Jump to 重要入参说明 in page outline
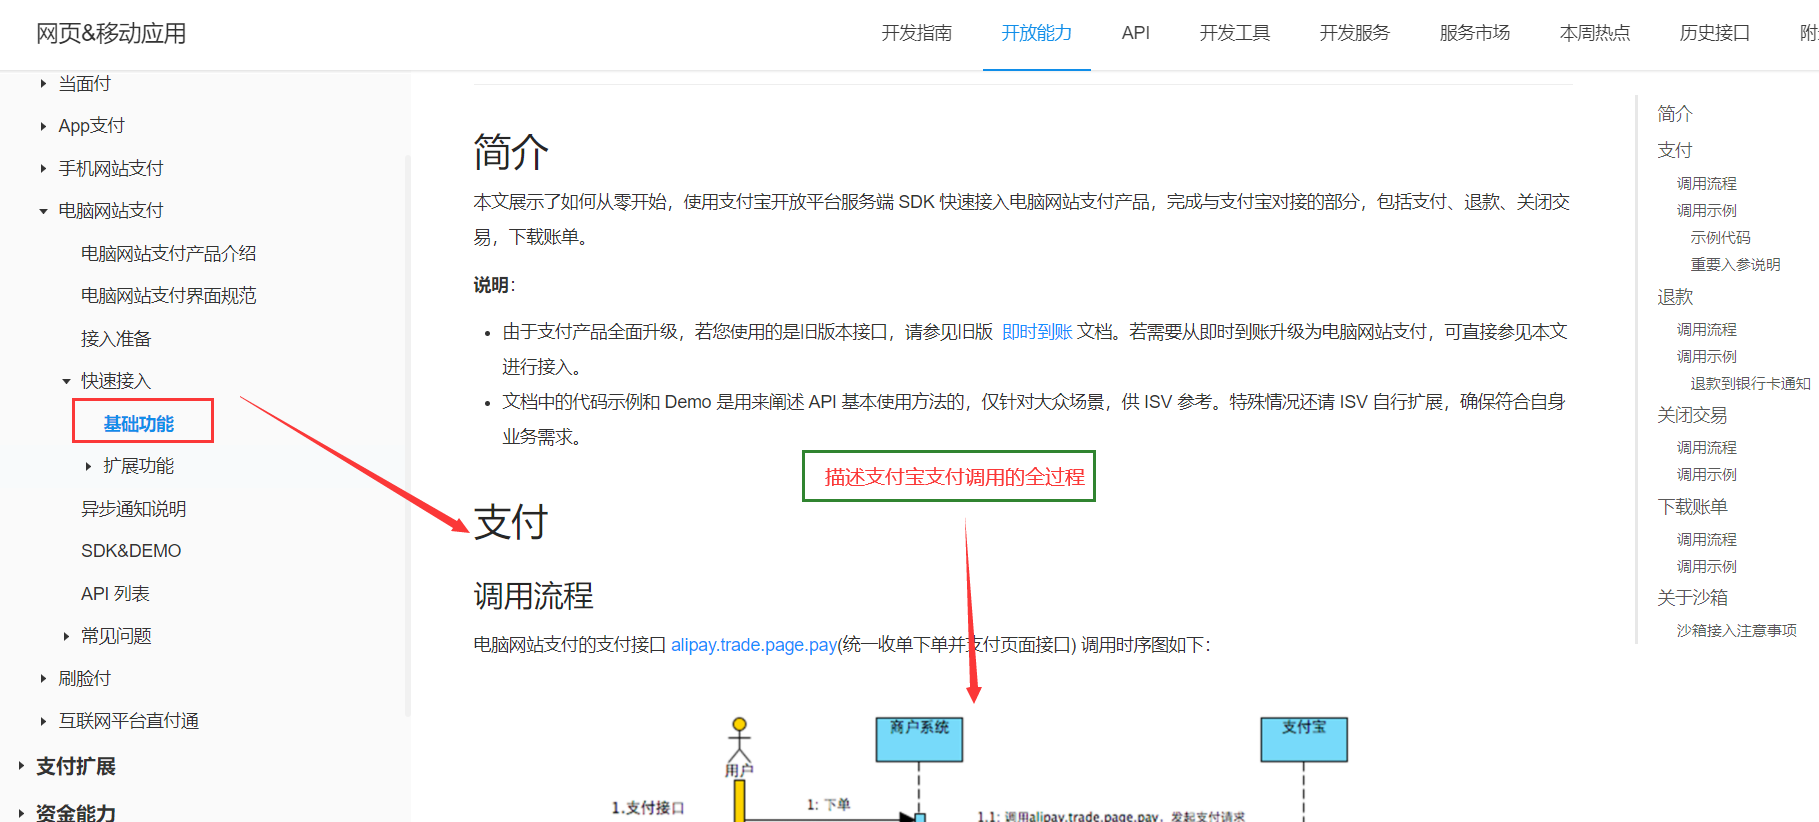The height and width of the screenshot is (822, 1819). [1735, 264]
